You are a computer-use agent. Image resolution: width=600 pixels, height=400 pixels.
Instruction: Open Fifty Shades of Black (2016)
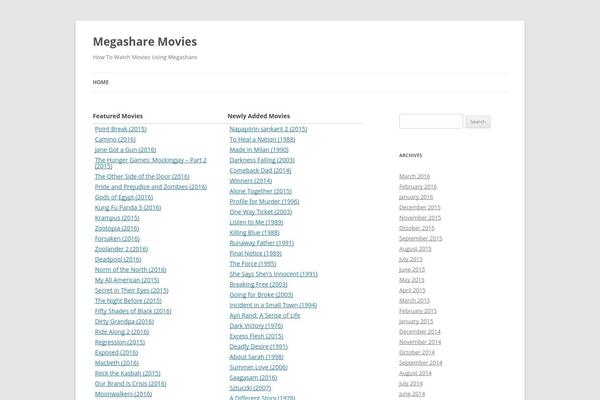[133, 311]
